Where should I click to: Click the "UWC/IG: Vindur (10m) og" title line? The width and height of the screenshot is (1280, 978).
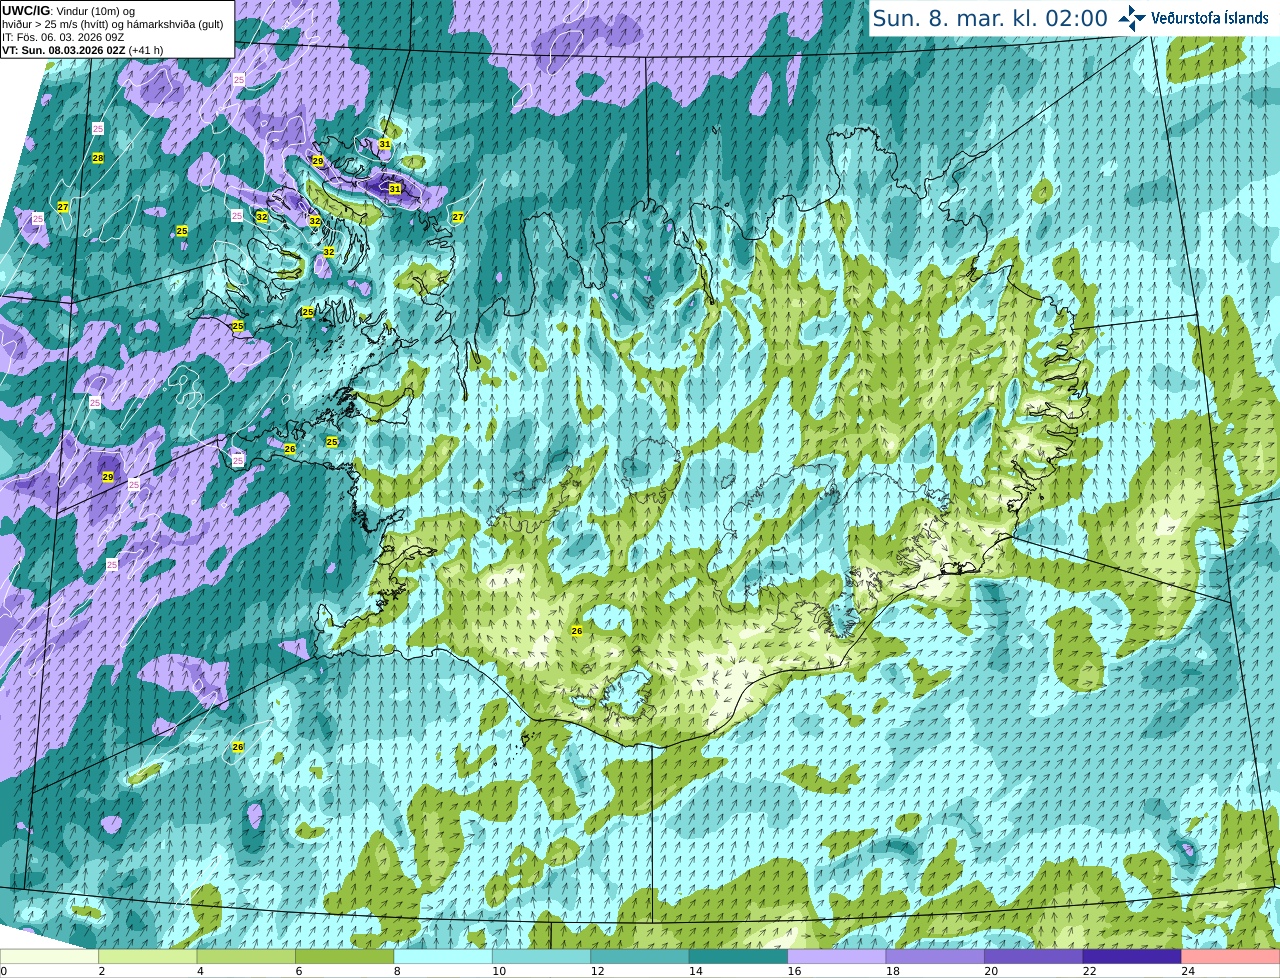point(68,11)
